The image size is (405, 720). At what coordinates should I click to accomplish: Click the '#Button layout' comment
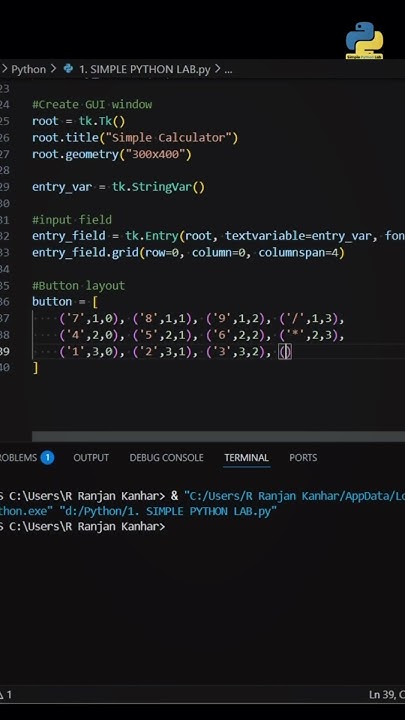[x=79, y=286]
